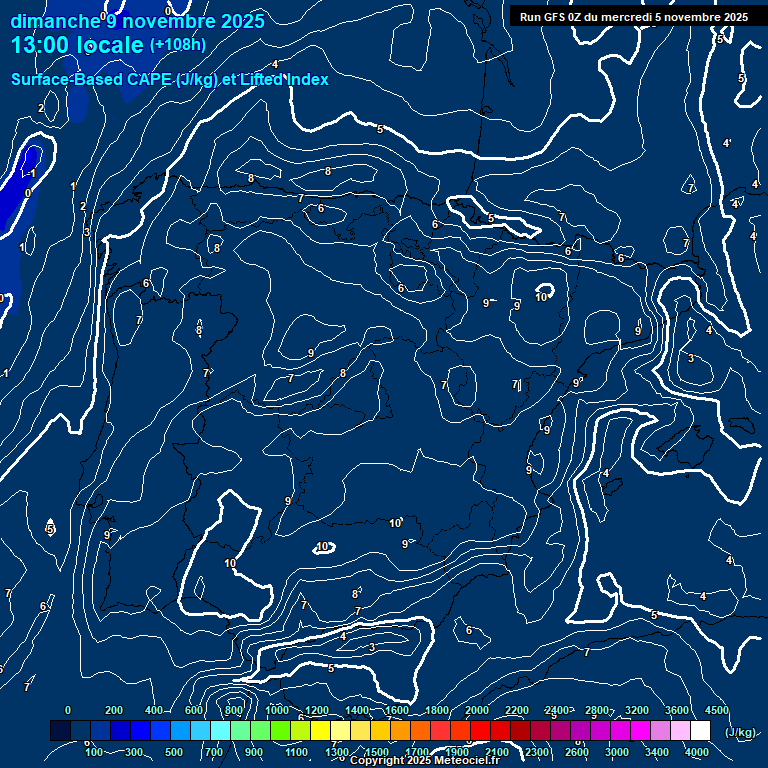The width and height of the screenshot is (768, 768).
Task: Select the bright yellow 1200–1300 legend swatch
Action: point(321,730)
